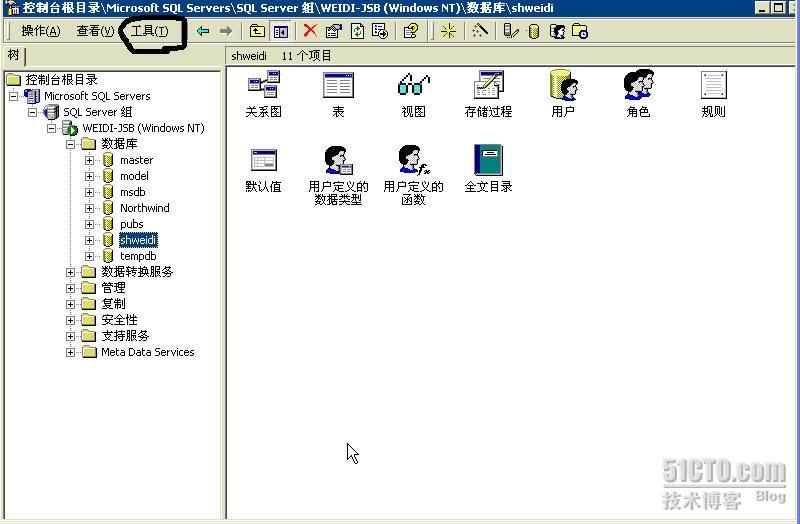Viewport: 800px width, 524px height.
Task: Open the 工具(T) menu
Action: (149, 31)
